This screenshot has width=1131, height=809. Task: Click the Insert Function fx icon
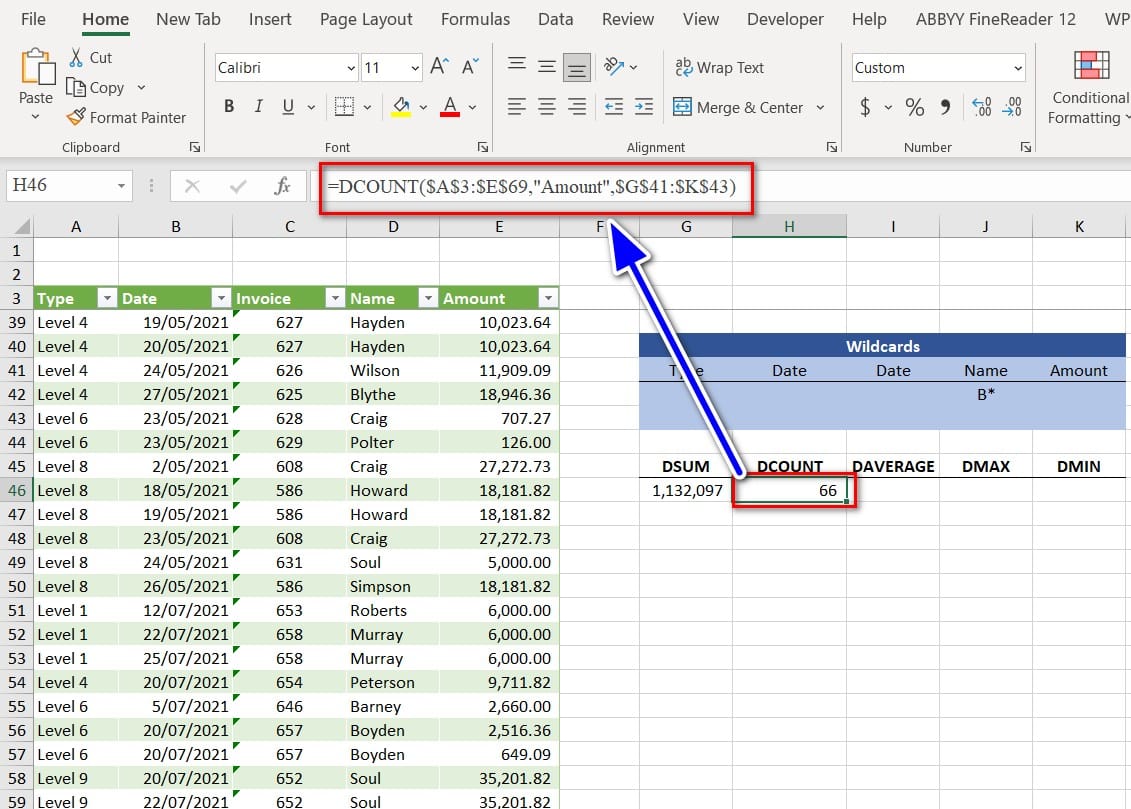point(283,186)
